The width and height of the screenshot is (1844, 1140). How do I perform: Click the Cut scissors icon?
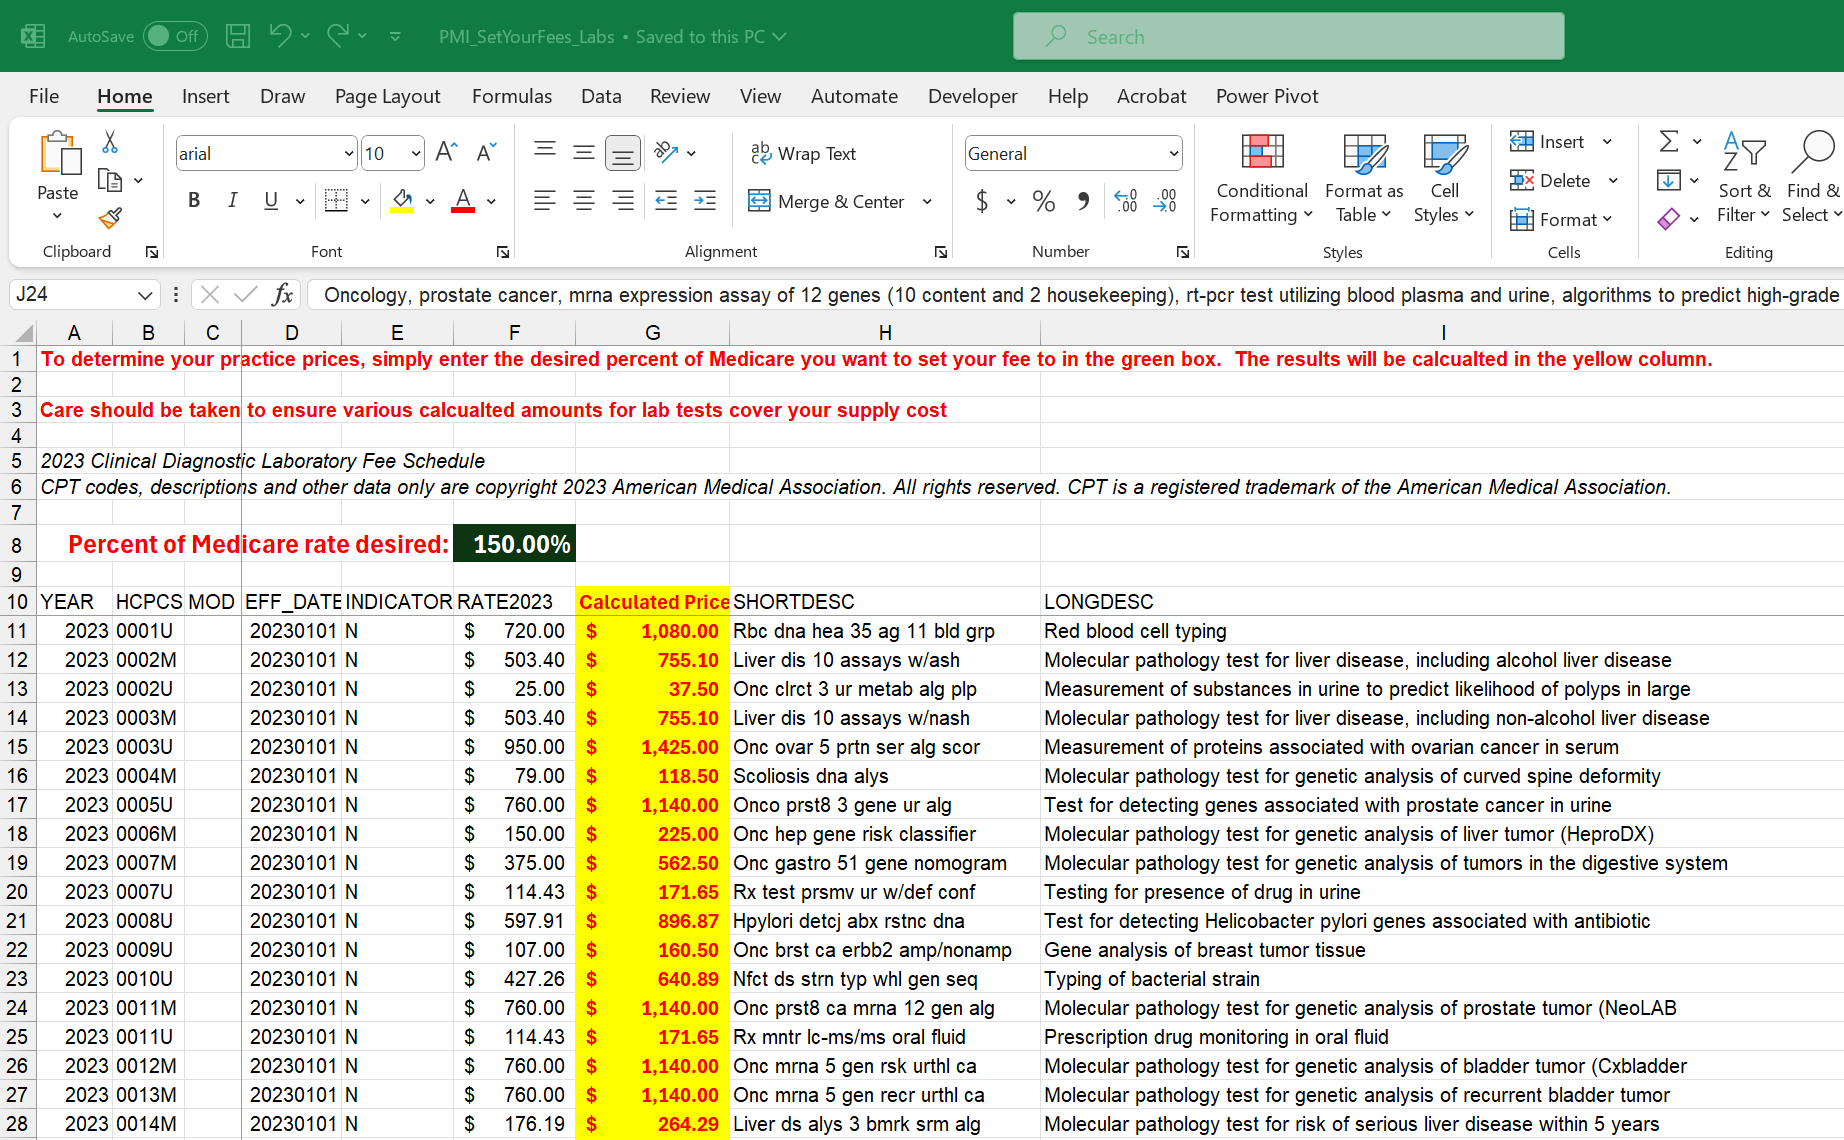point(110,142)
